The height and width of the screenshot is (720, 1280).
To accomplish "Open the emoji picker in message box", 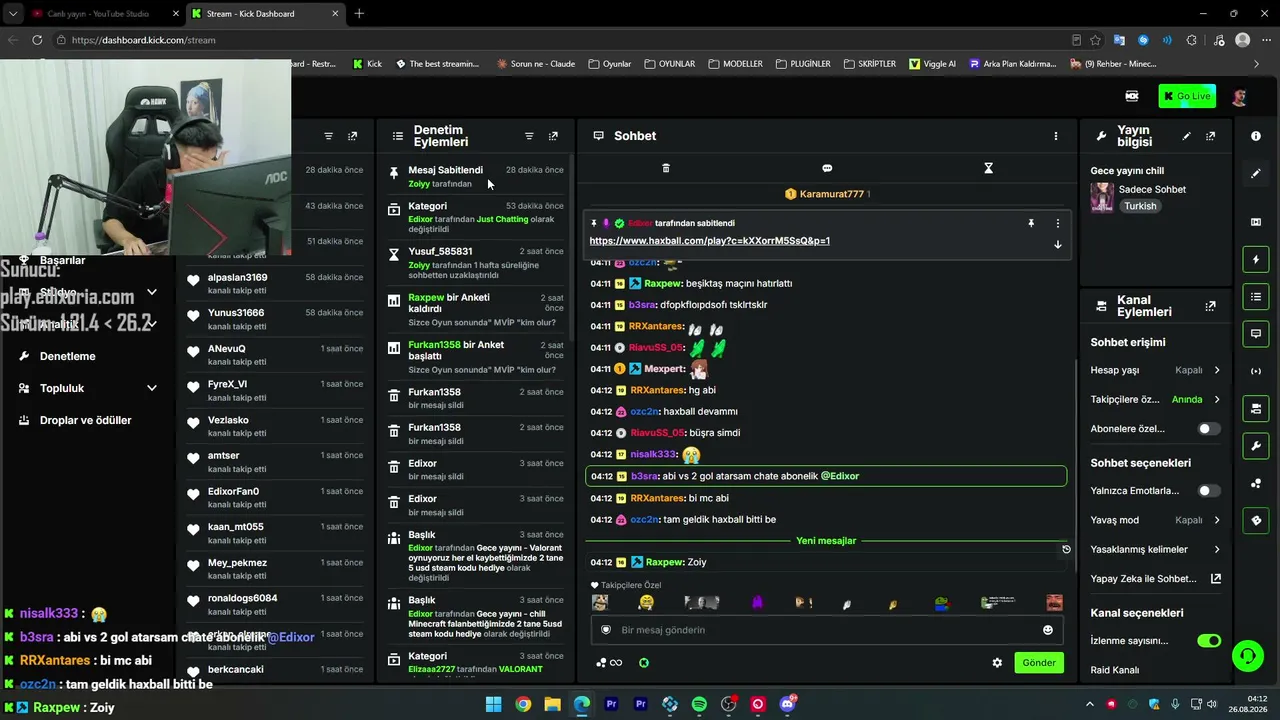I will coord(1048,630).
